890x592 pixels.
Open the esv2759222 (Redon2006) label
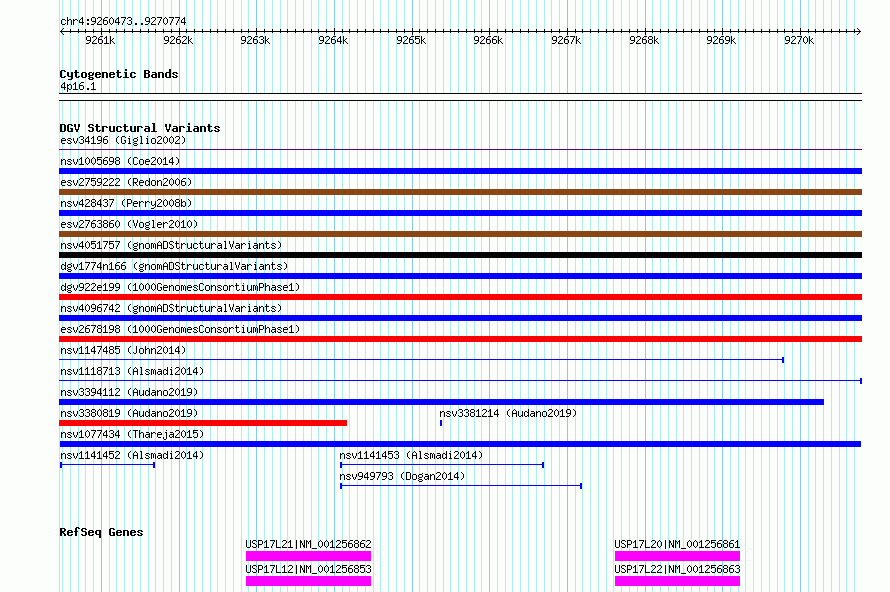pos(126,182)
